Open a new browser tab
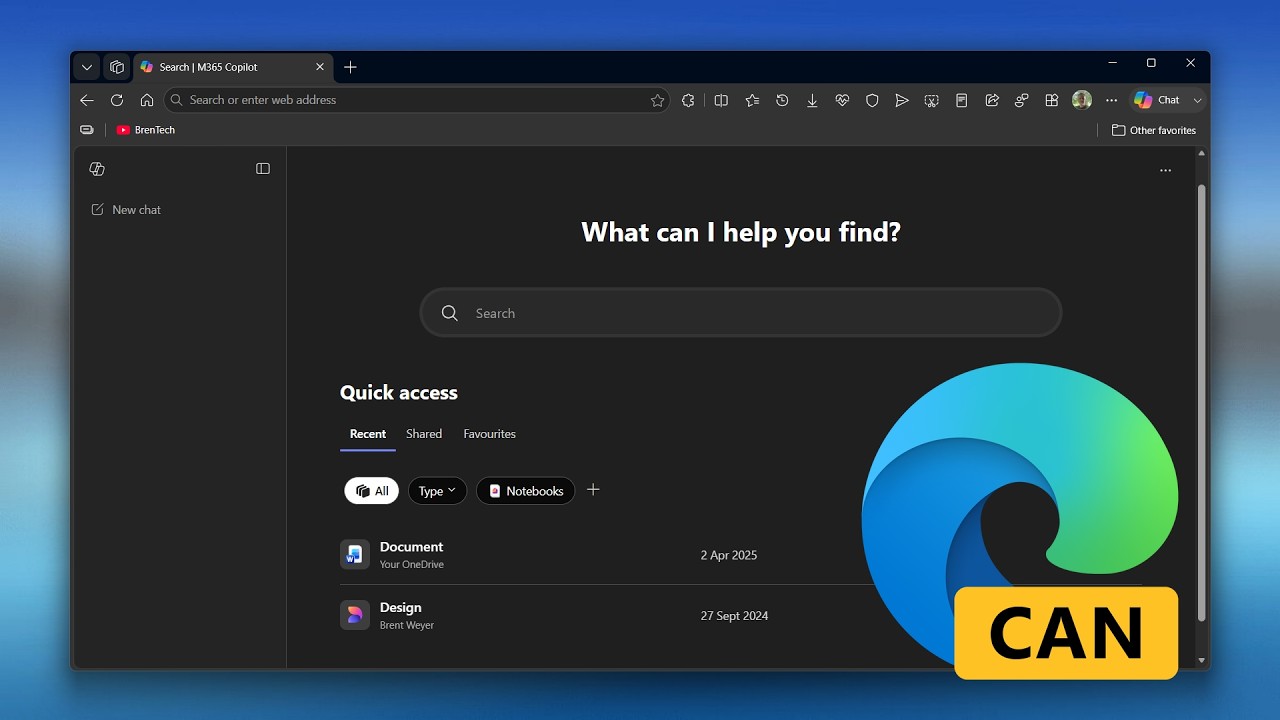 coord(350,67)
